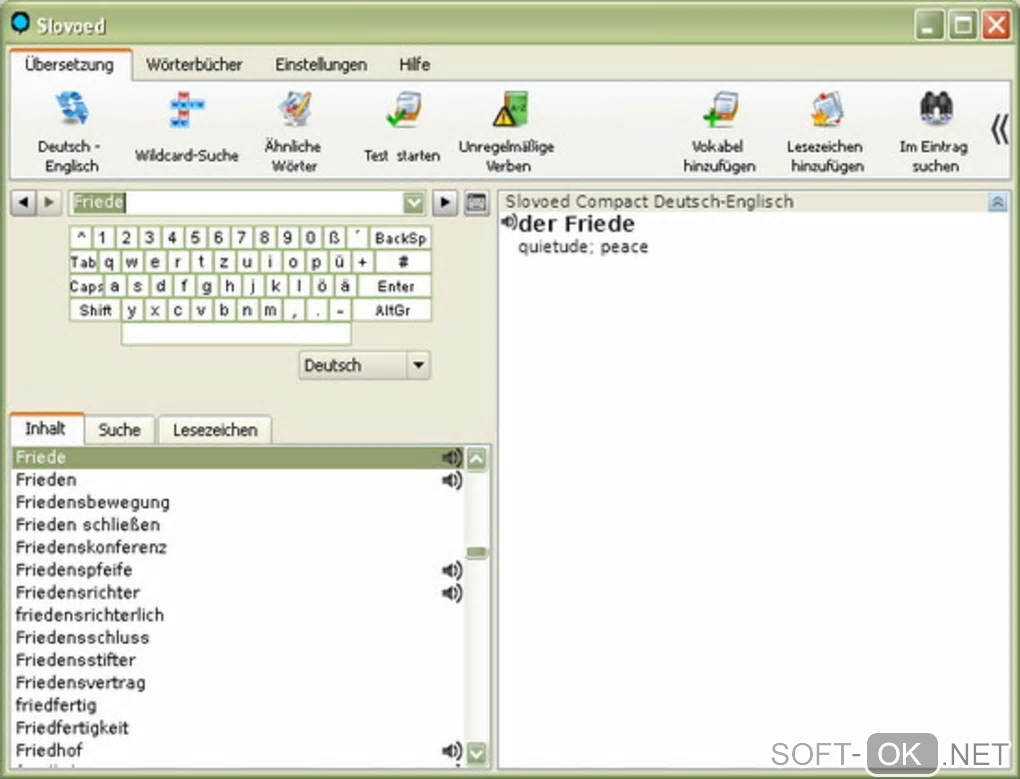1020x779 pixels.
Task: Click the virtual keyboard space bar
Action: tap(236, 334)
